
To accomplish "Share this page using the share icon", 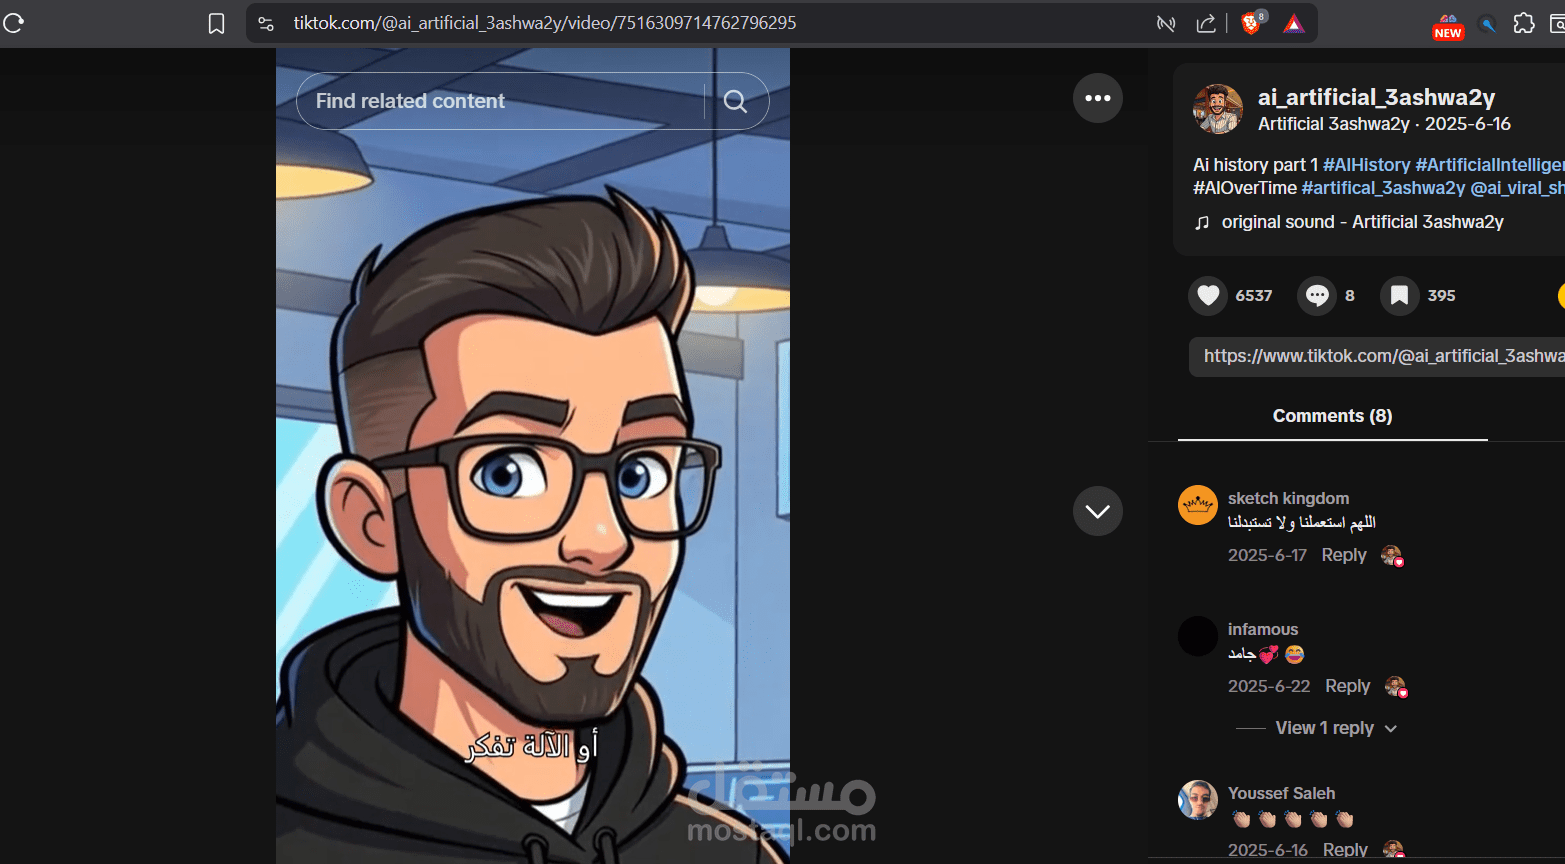I will click(1206, 23).
